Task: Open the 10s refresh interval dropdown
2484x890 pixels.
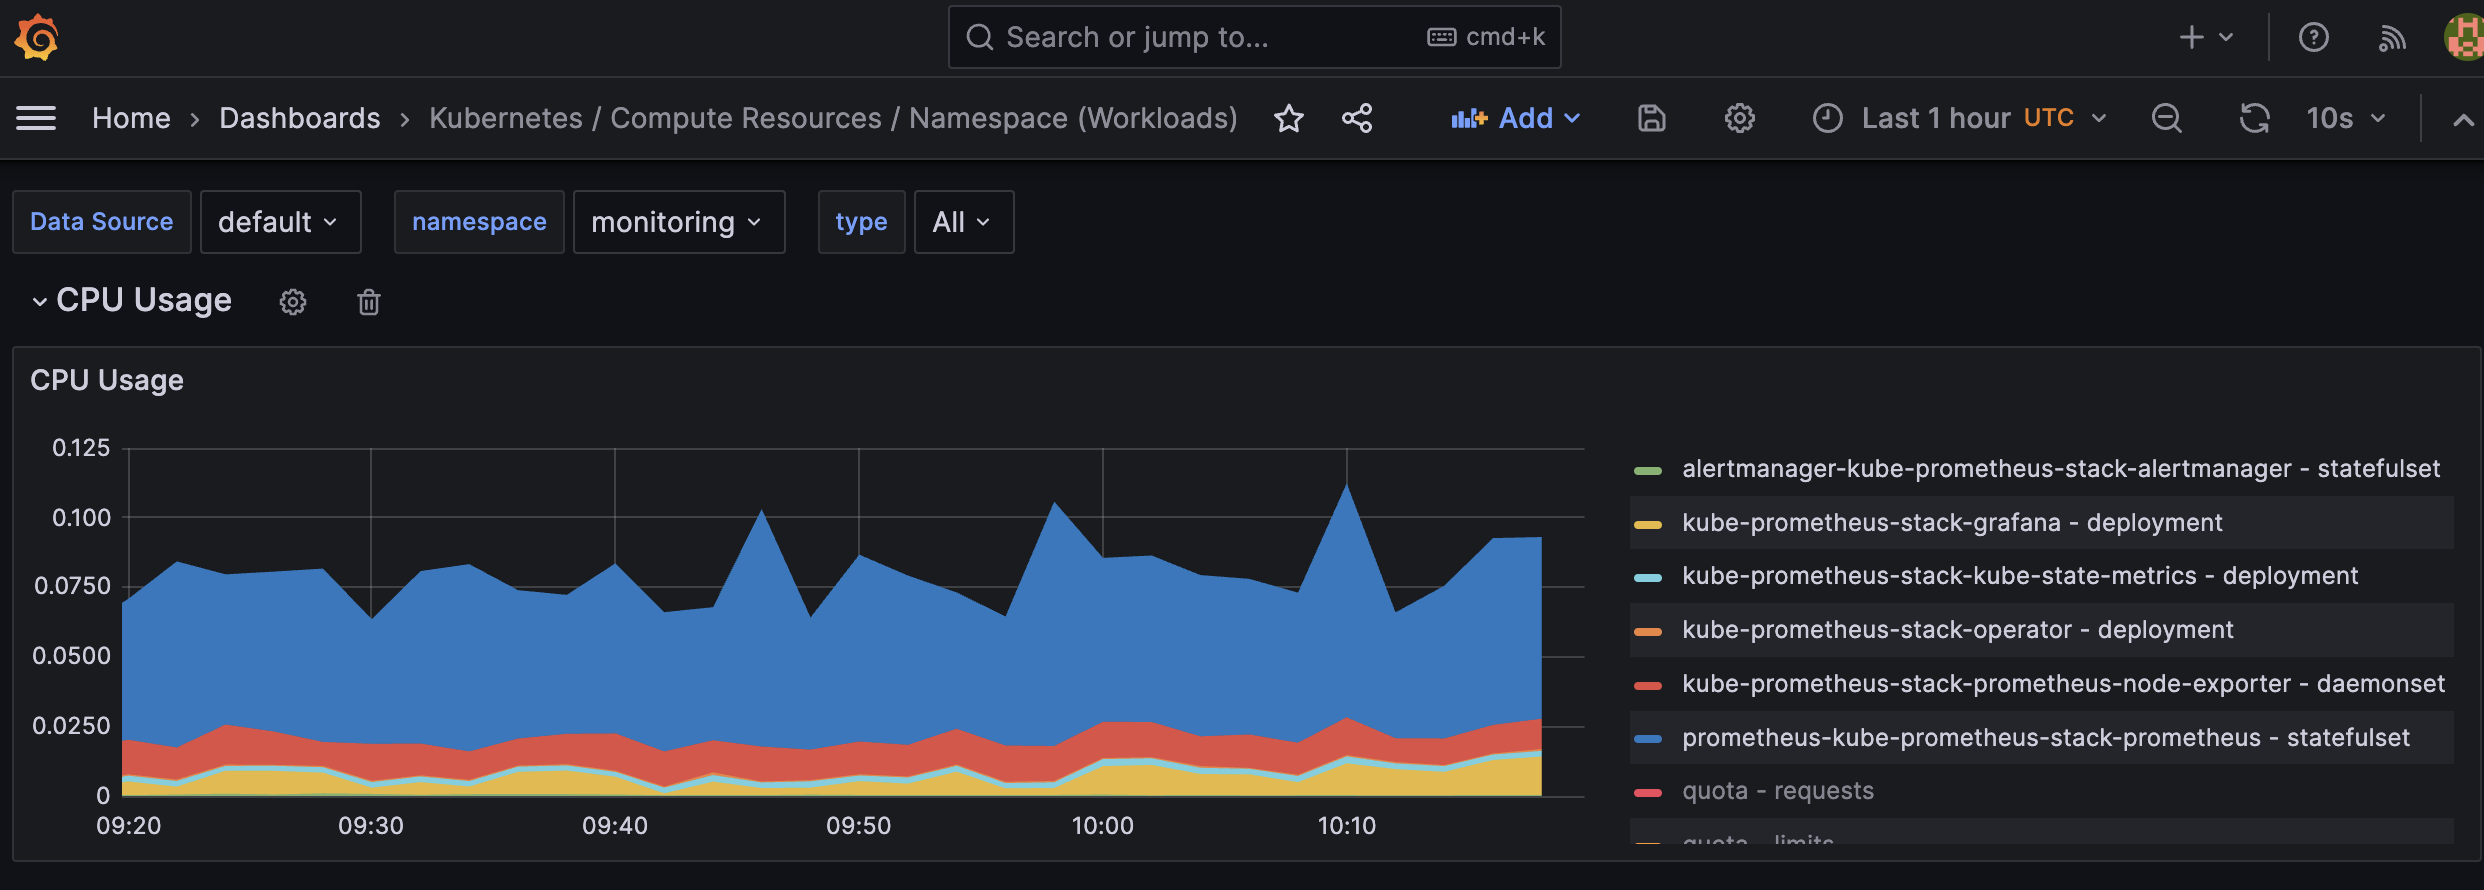Action: 2345,118
